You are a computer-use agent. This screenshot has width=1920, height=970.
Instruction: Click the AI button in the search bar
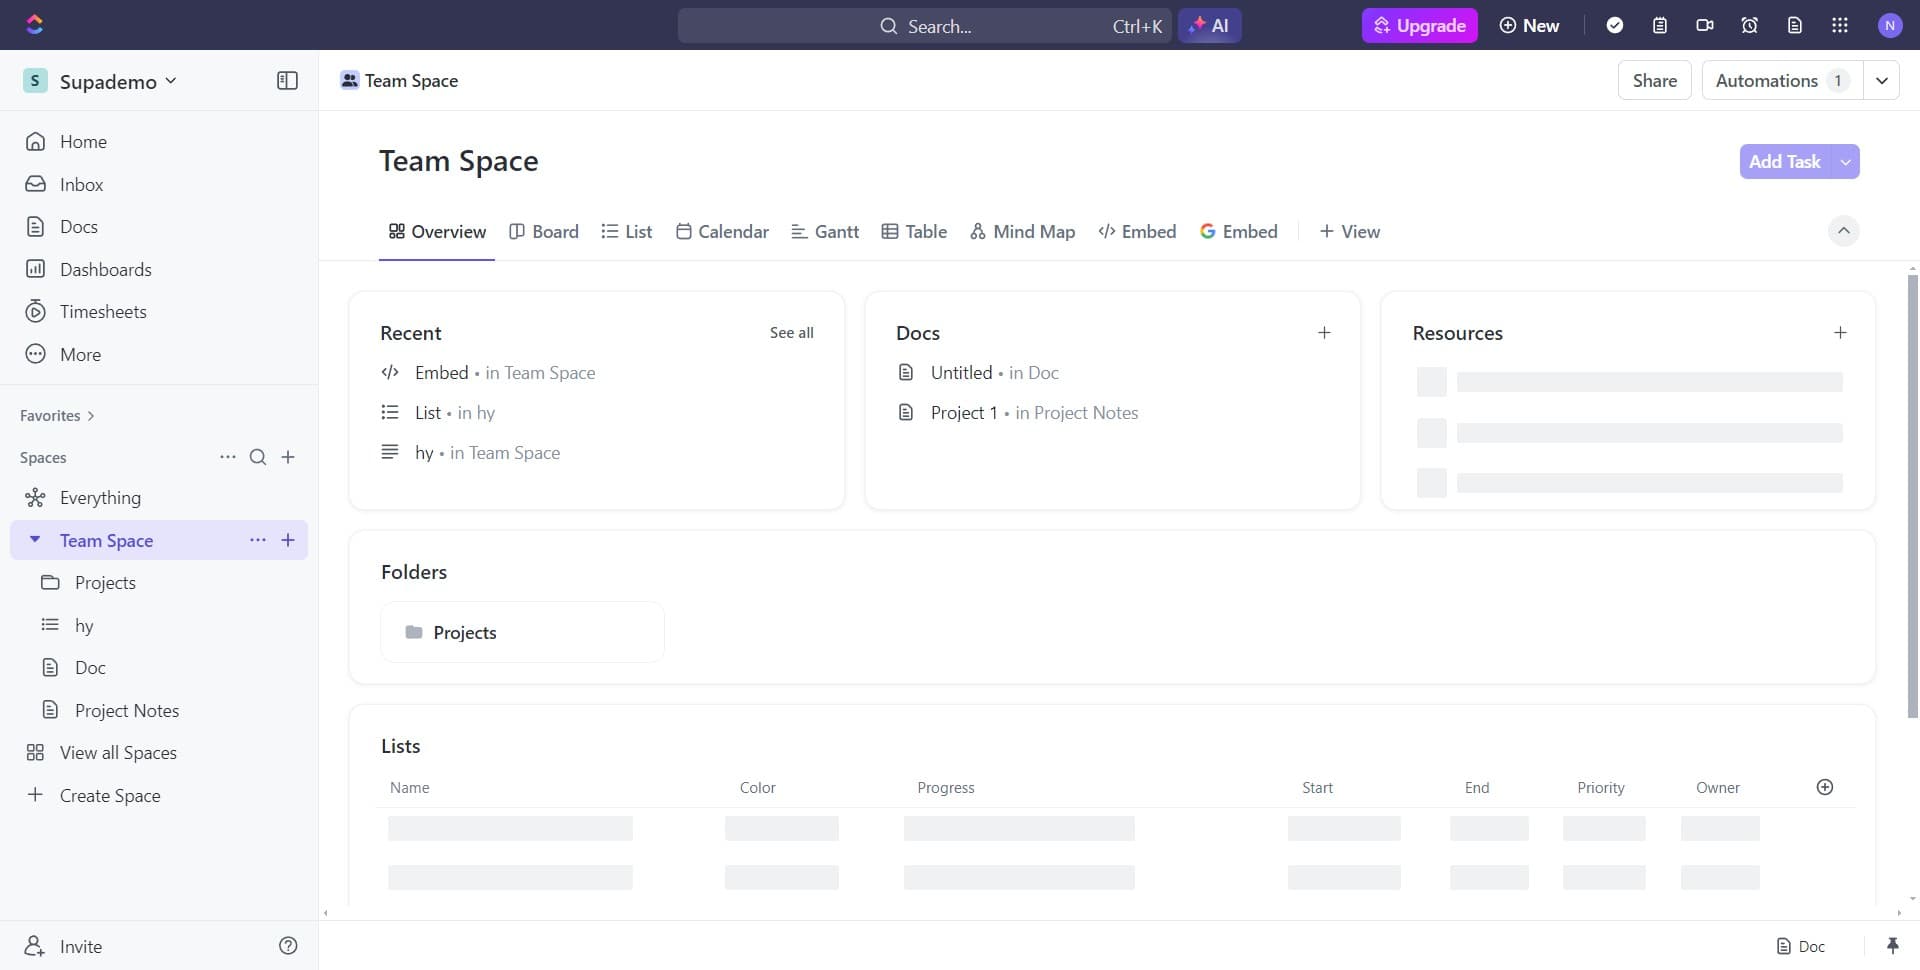click(x=1210, y=25)
